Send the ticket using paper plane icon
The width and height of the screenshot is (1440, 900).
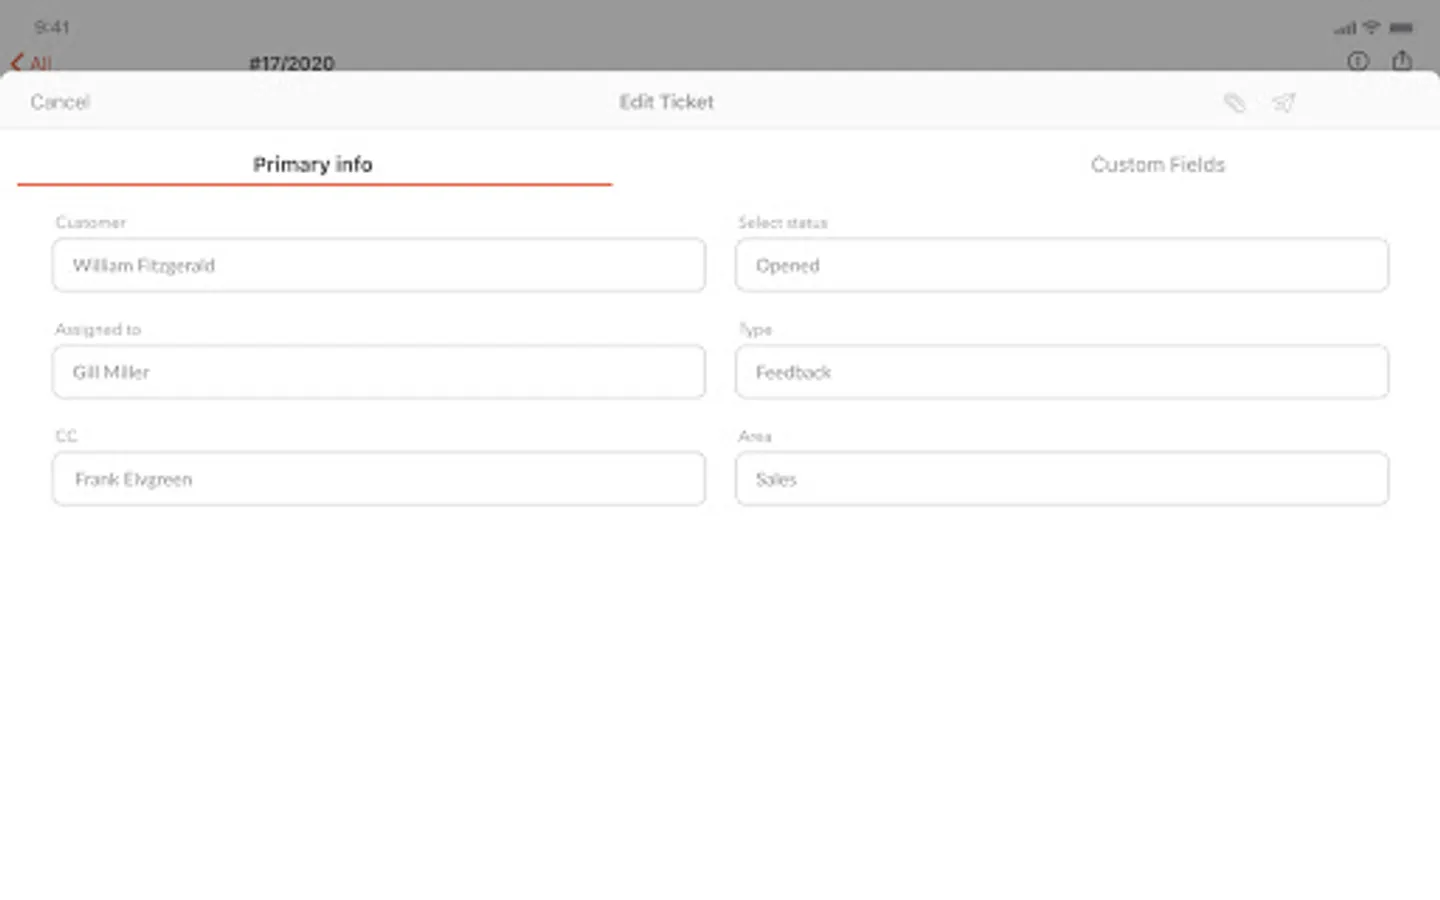(1284, 102)
